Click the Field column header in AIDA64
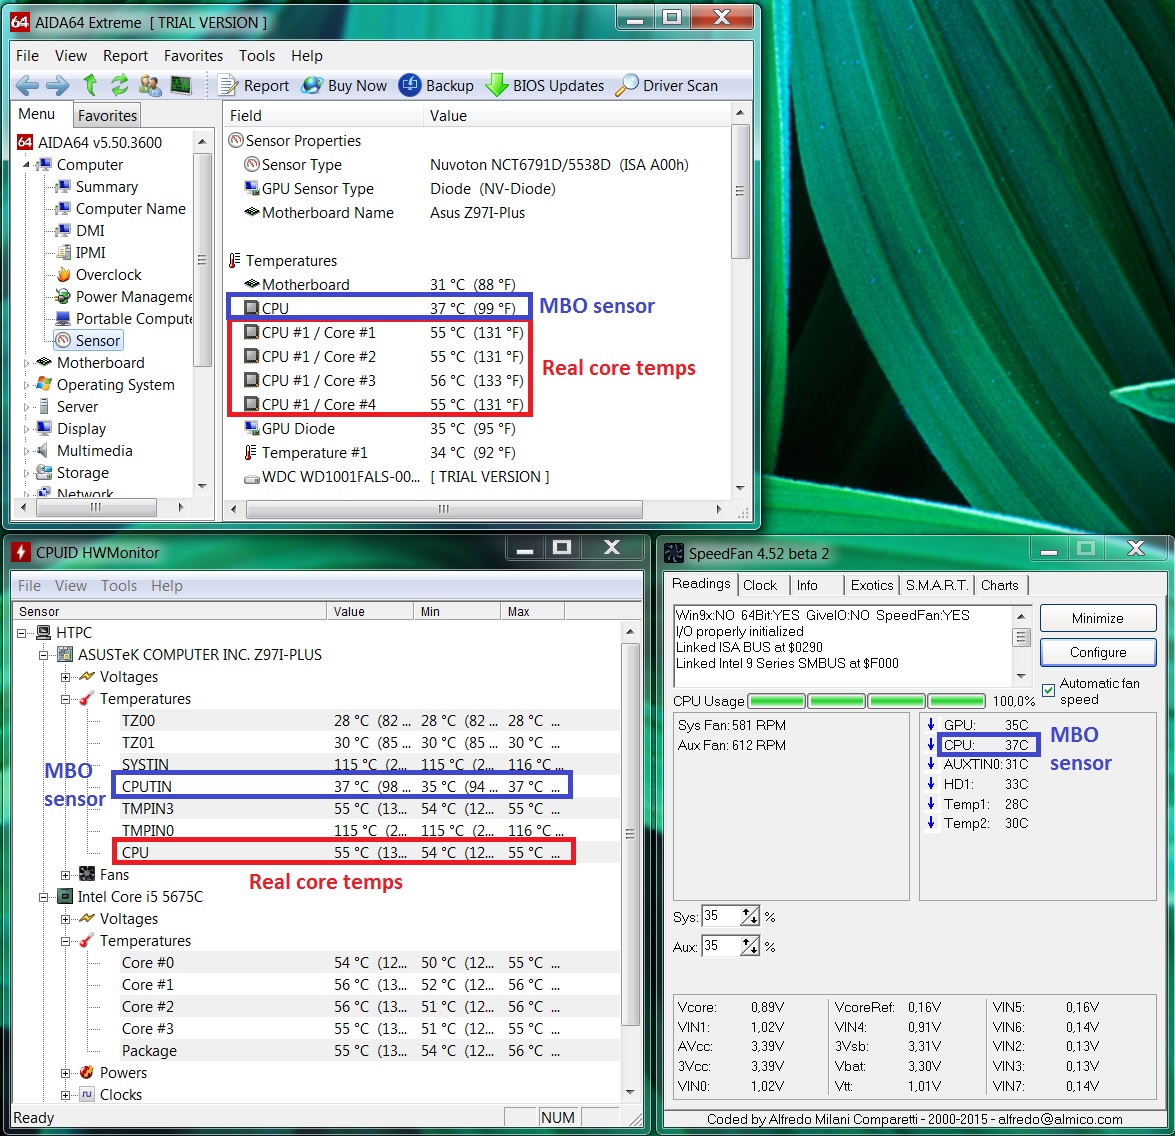Viewport: 1175px width, 1136px height. (x=324, y=115)
